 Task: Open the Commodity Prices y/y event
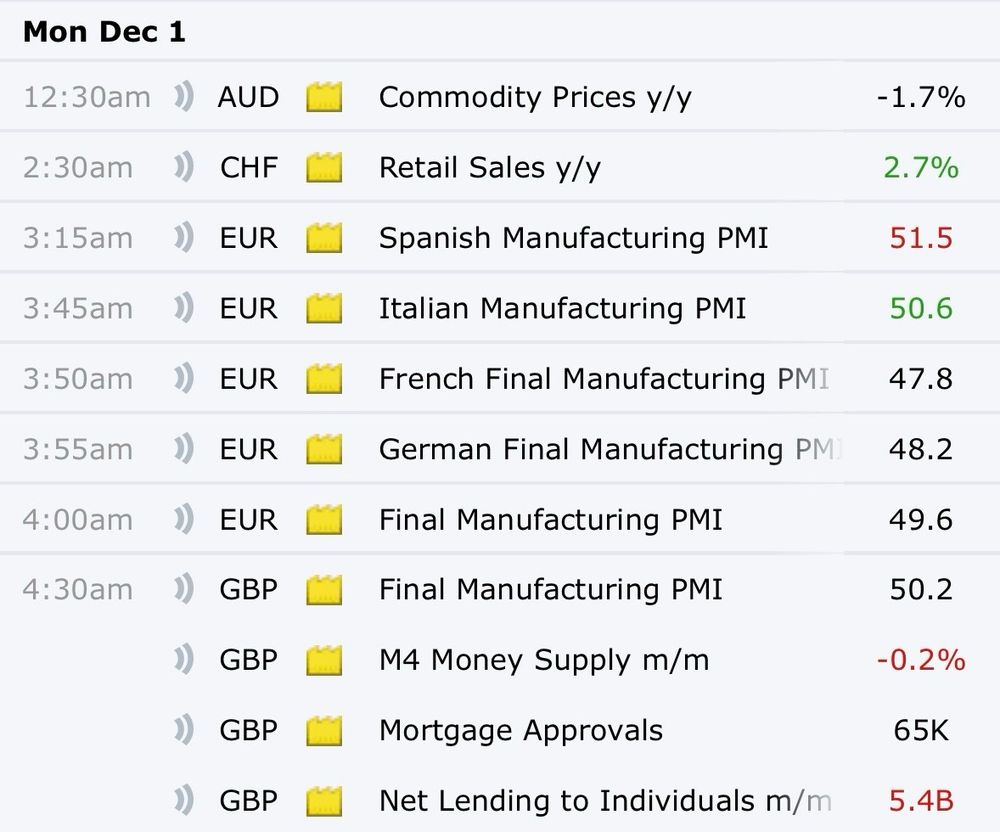[x=535, y=97]
